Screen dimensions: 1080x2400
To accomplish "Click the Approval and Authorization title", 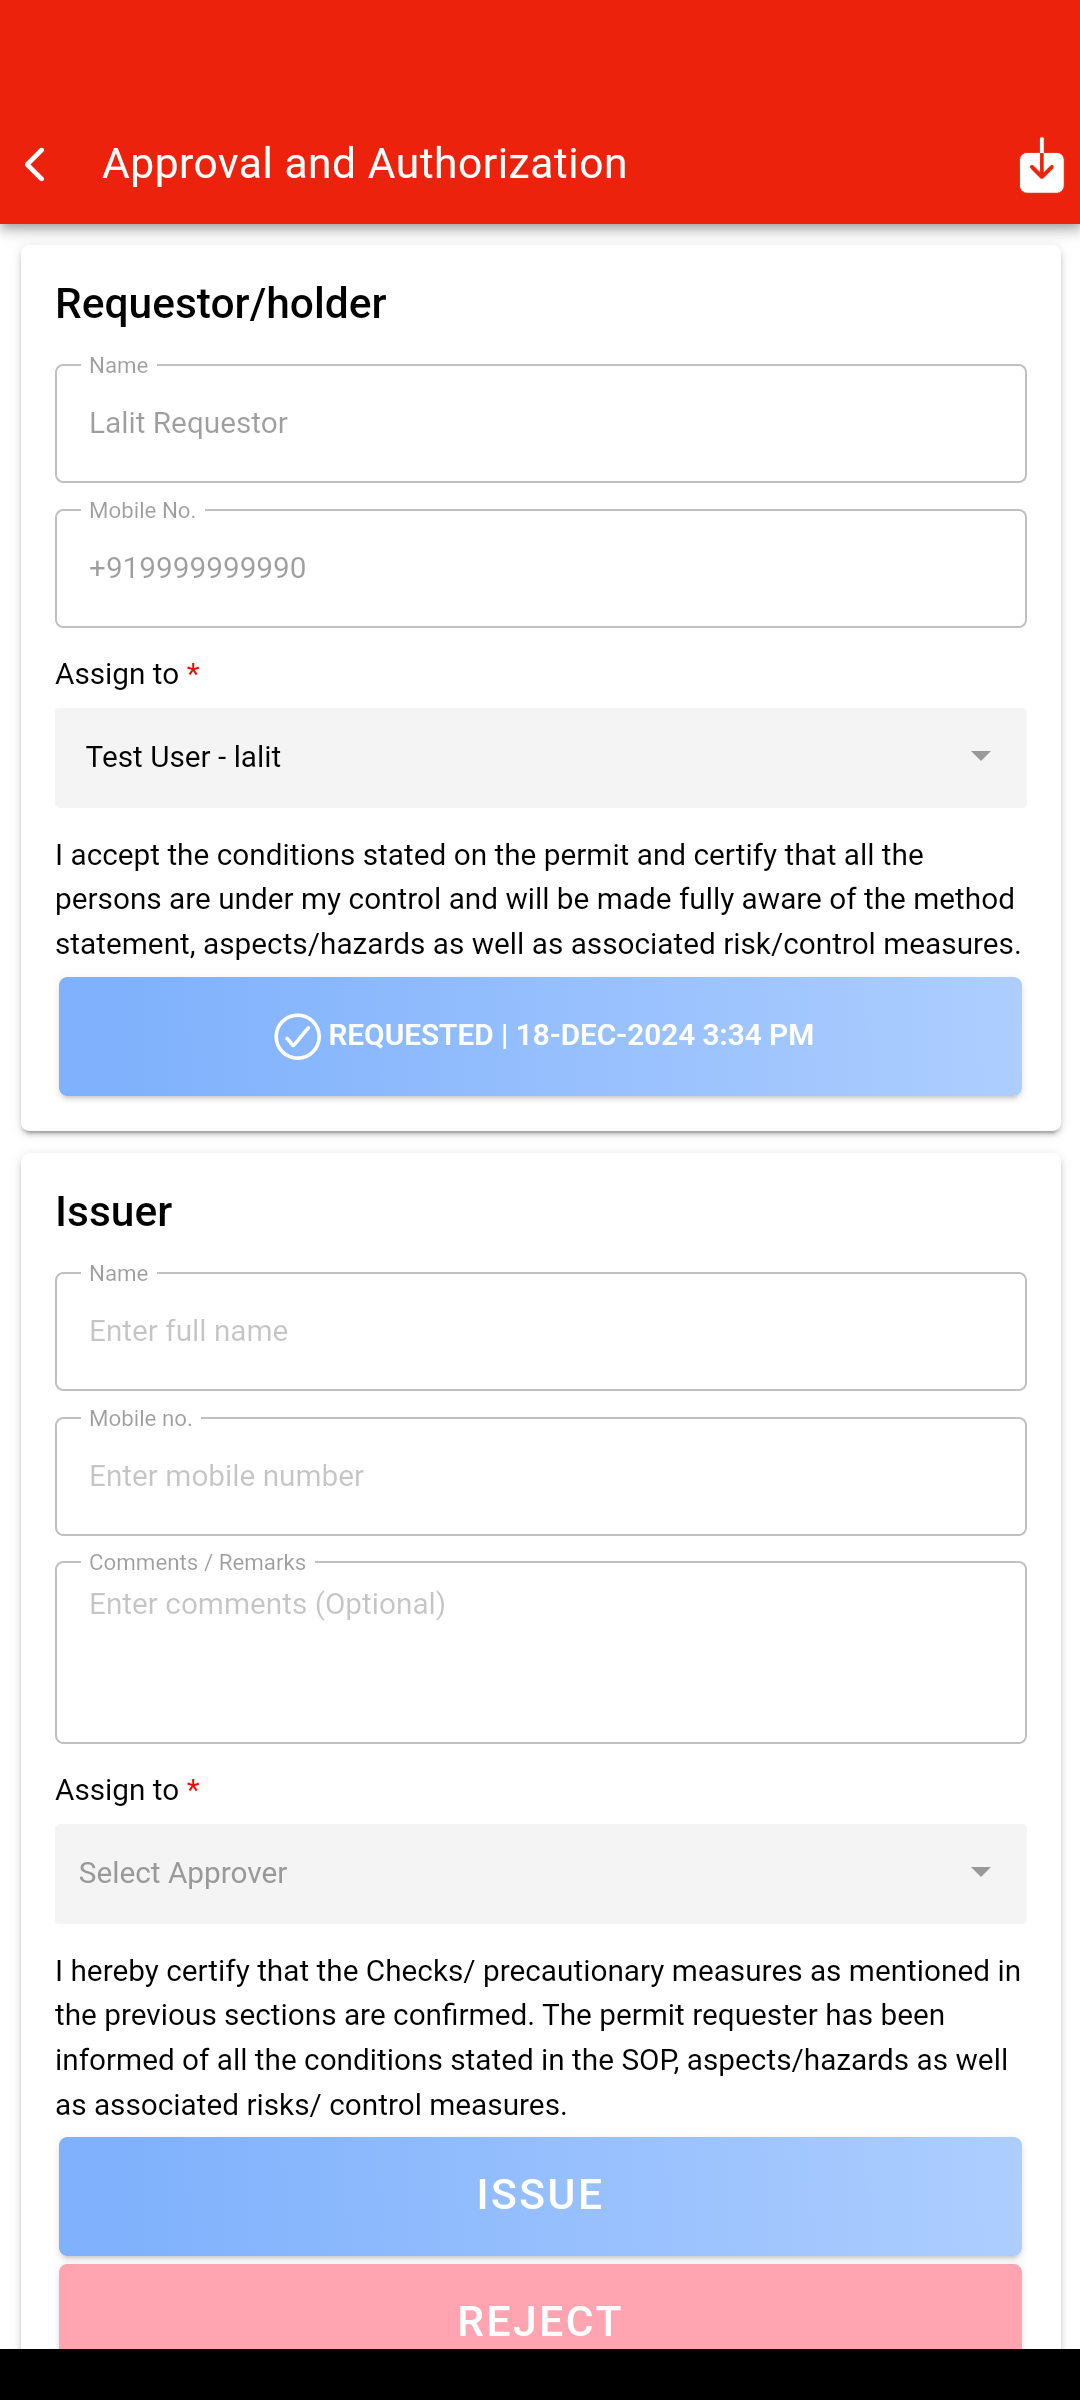I will tap(365, 164).
